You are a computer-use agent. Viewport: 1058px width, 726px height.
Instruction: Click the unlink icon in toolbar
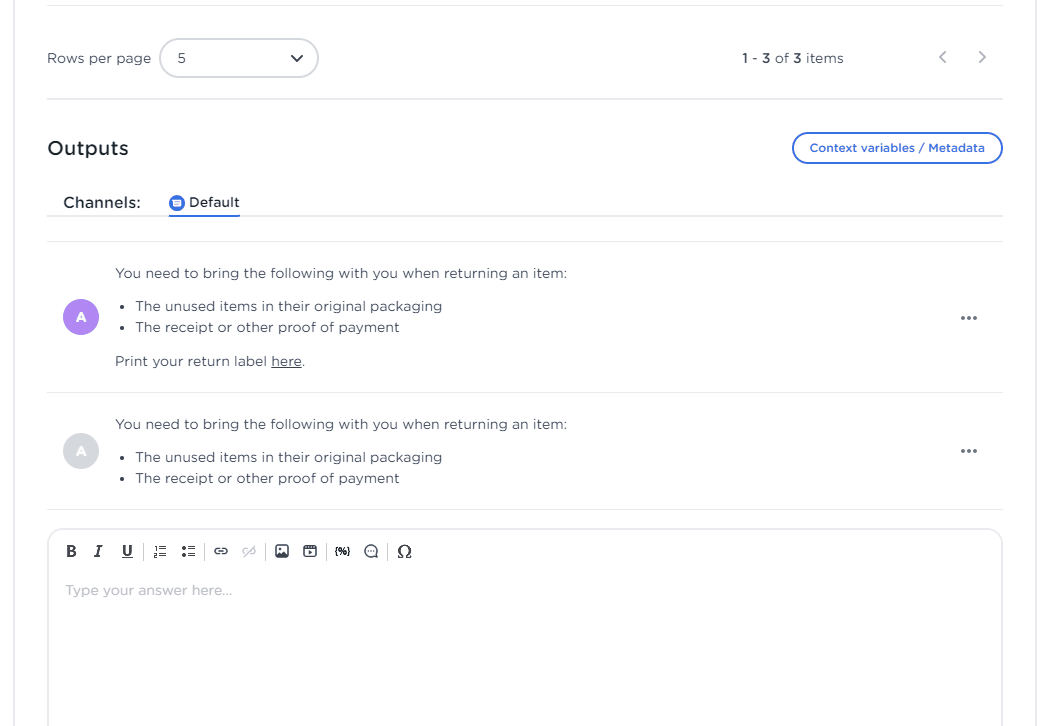pyautogui.click(x=249, y=551)
